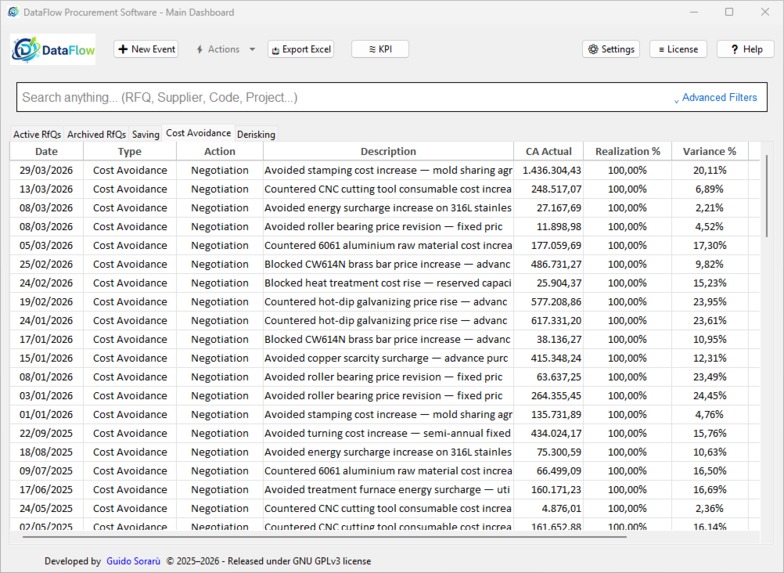Click the variance value 2,21%
Viewport: 784px width, 573px height.
710,208
